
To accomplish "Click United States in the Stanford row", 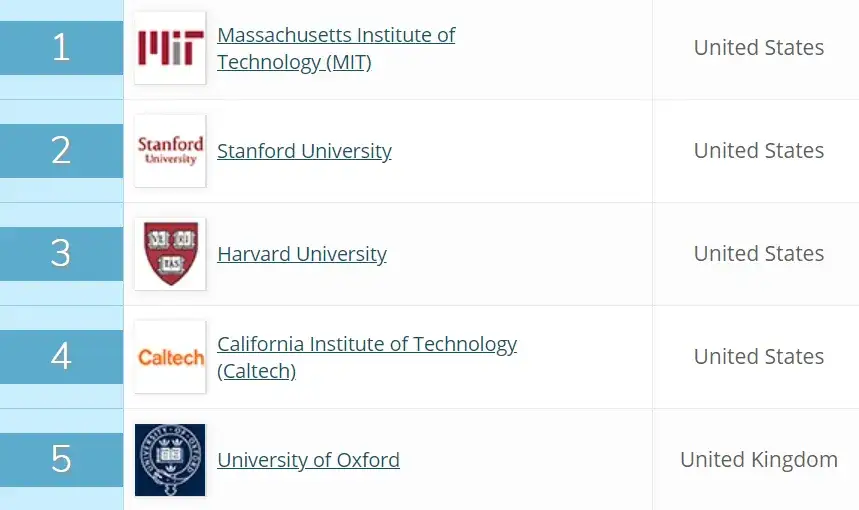I will (x=759, y=151).
